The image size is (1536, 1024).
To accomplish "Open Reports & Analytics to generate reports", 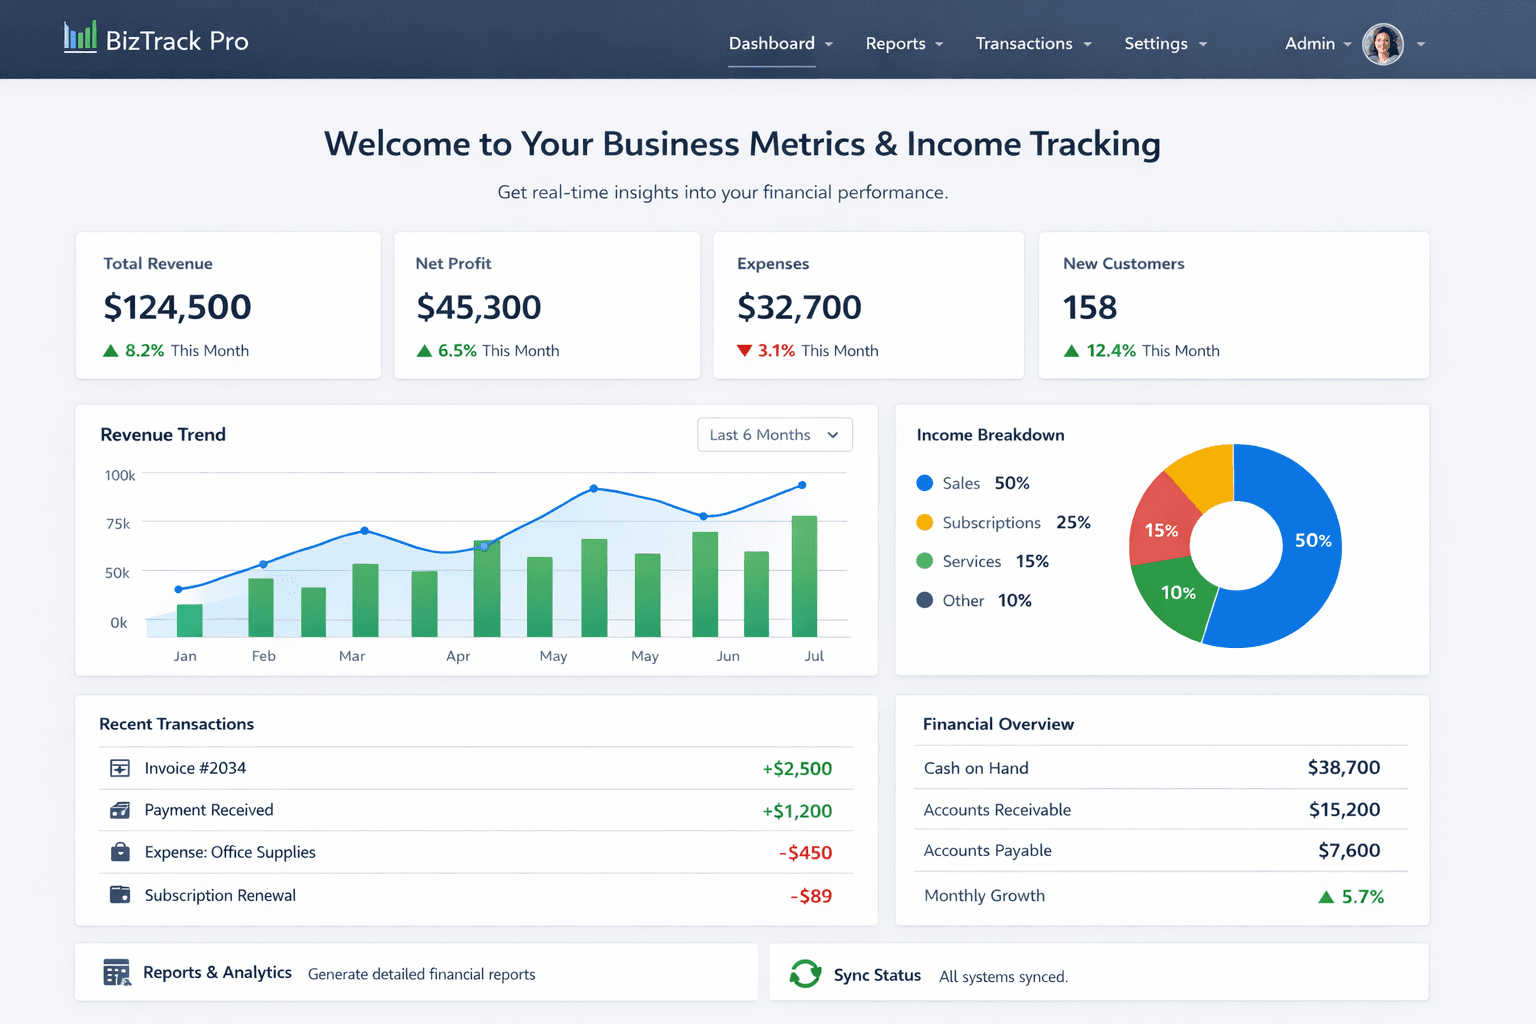I will point(218,972).
